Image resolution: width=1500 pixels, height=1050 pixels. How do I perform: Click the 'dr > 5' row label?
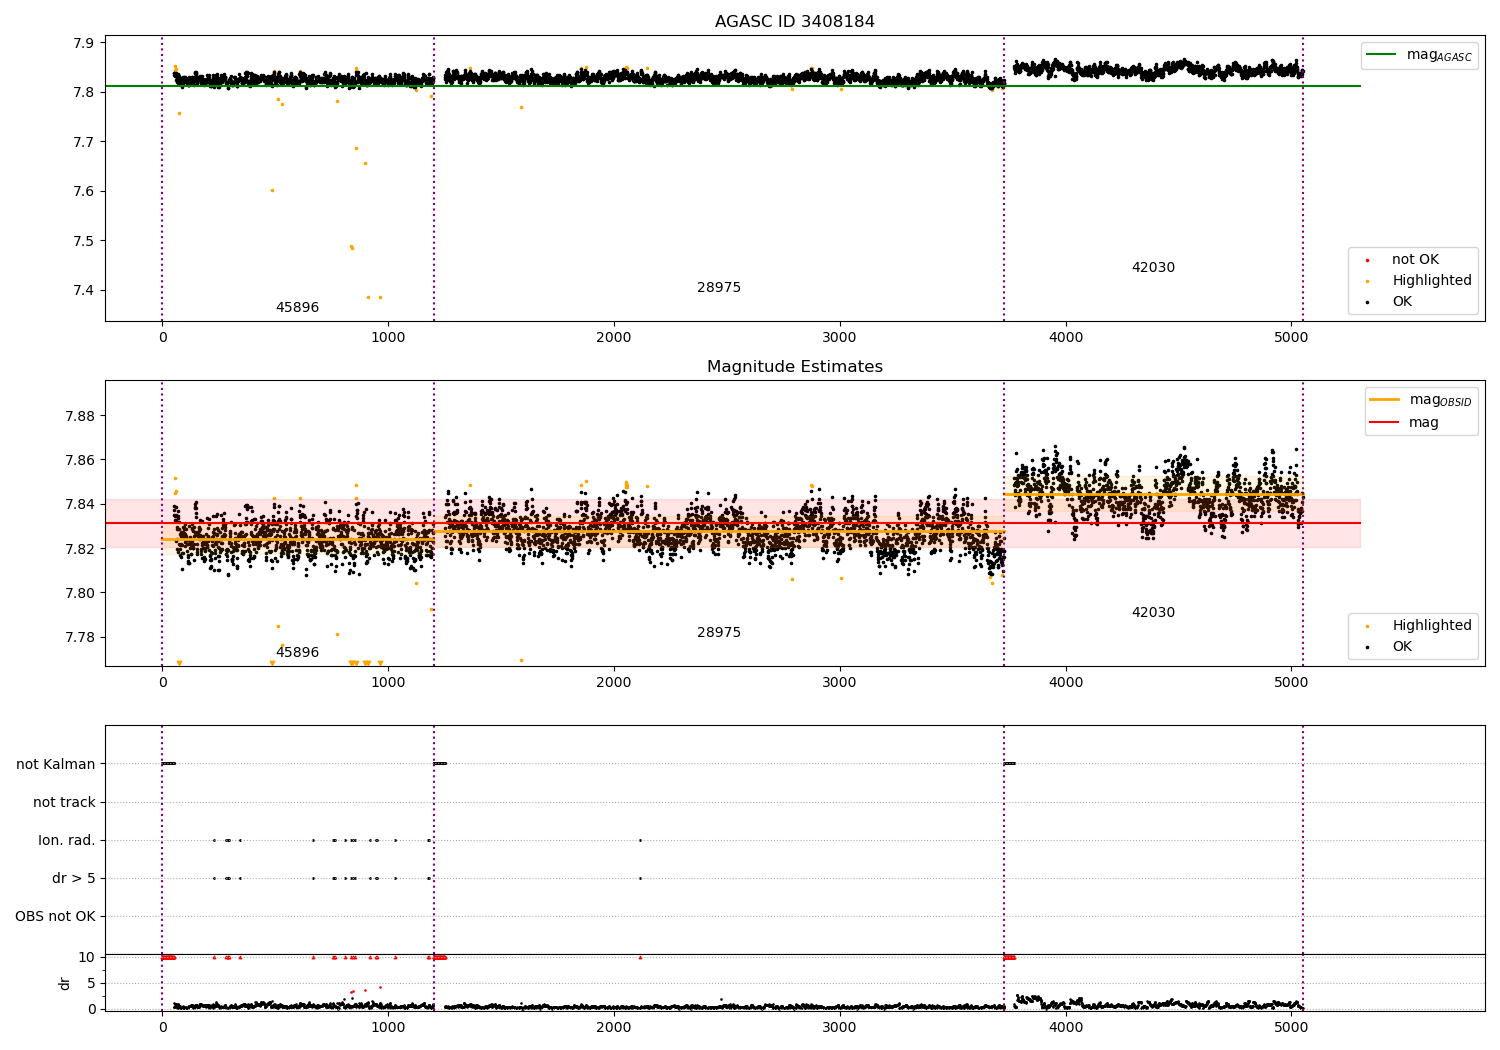74,878
